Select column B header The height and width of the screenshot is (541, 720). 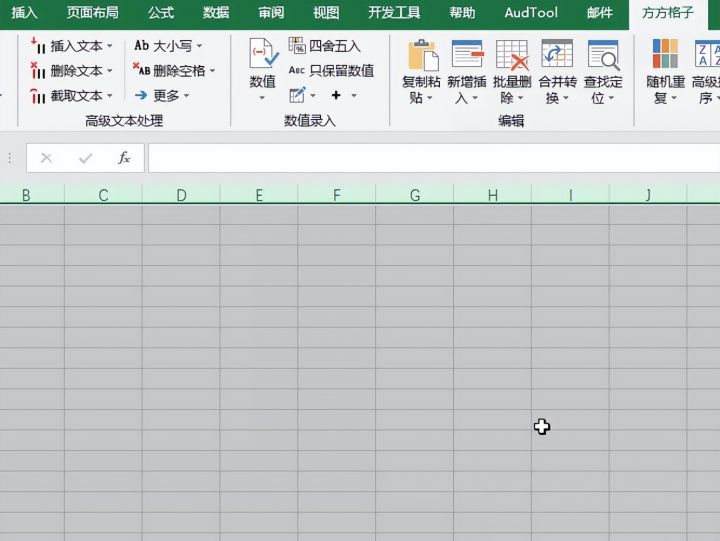coord(32,195)
